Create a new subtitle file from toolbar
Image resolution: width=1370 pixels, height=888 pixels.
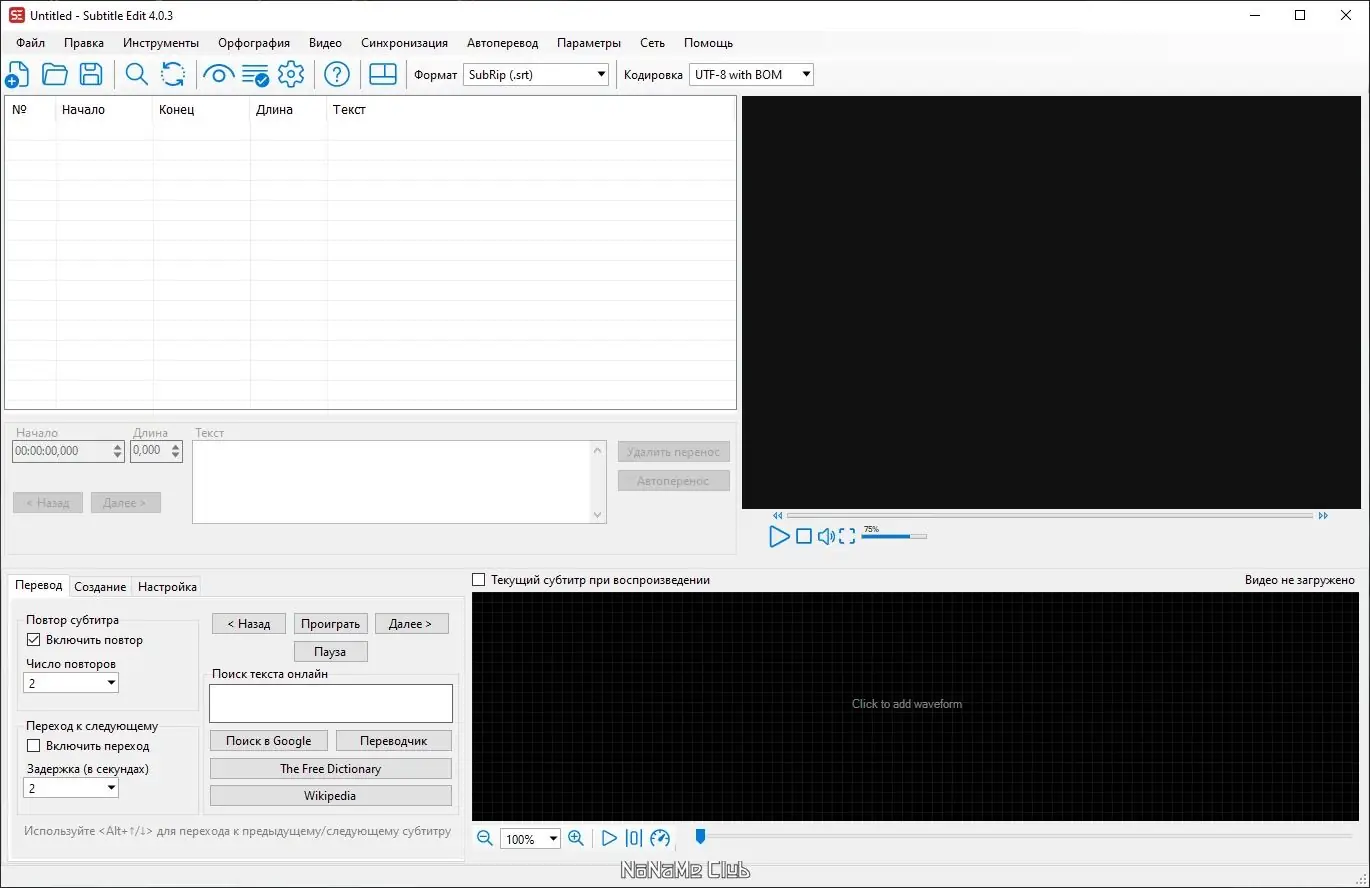(17, 74)
